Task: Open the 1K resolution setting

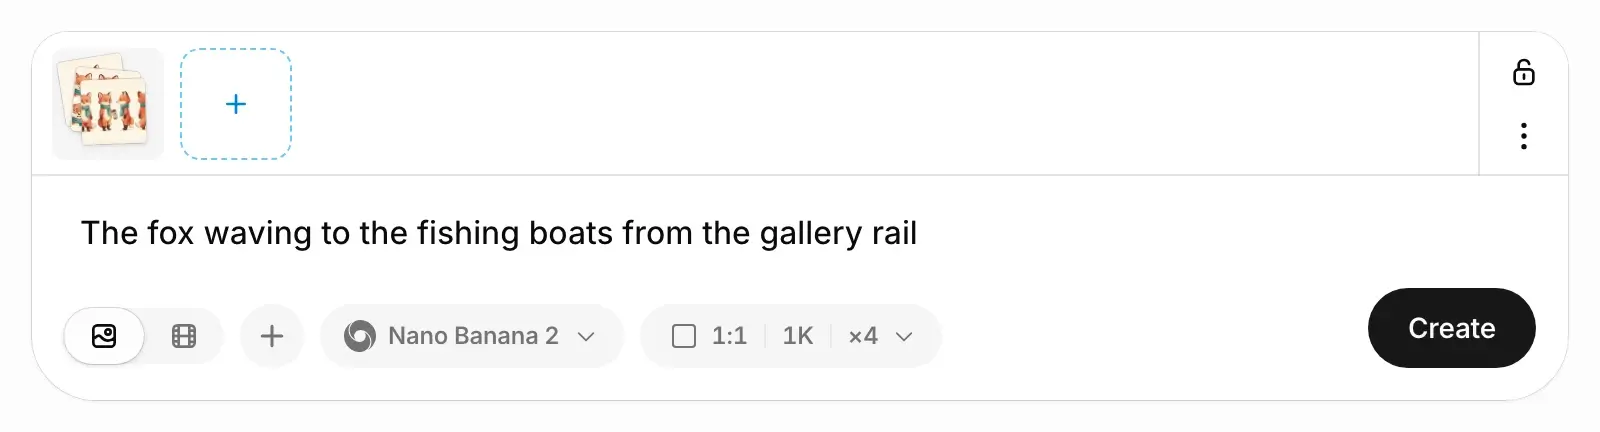Action: (798, 336)
